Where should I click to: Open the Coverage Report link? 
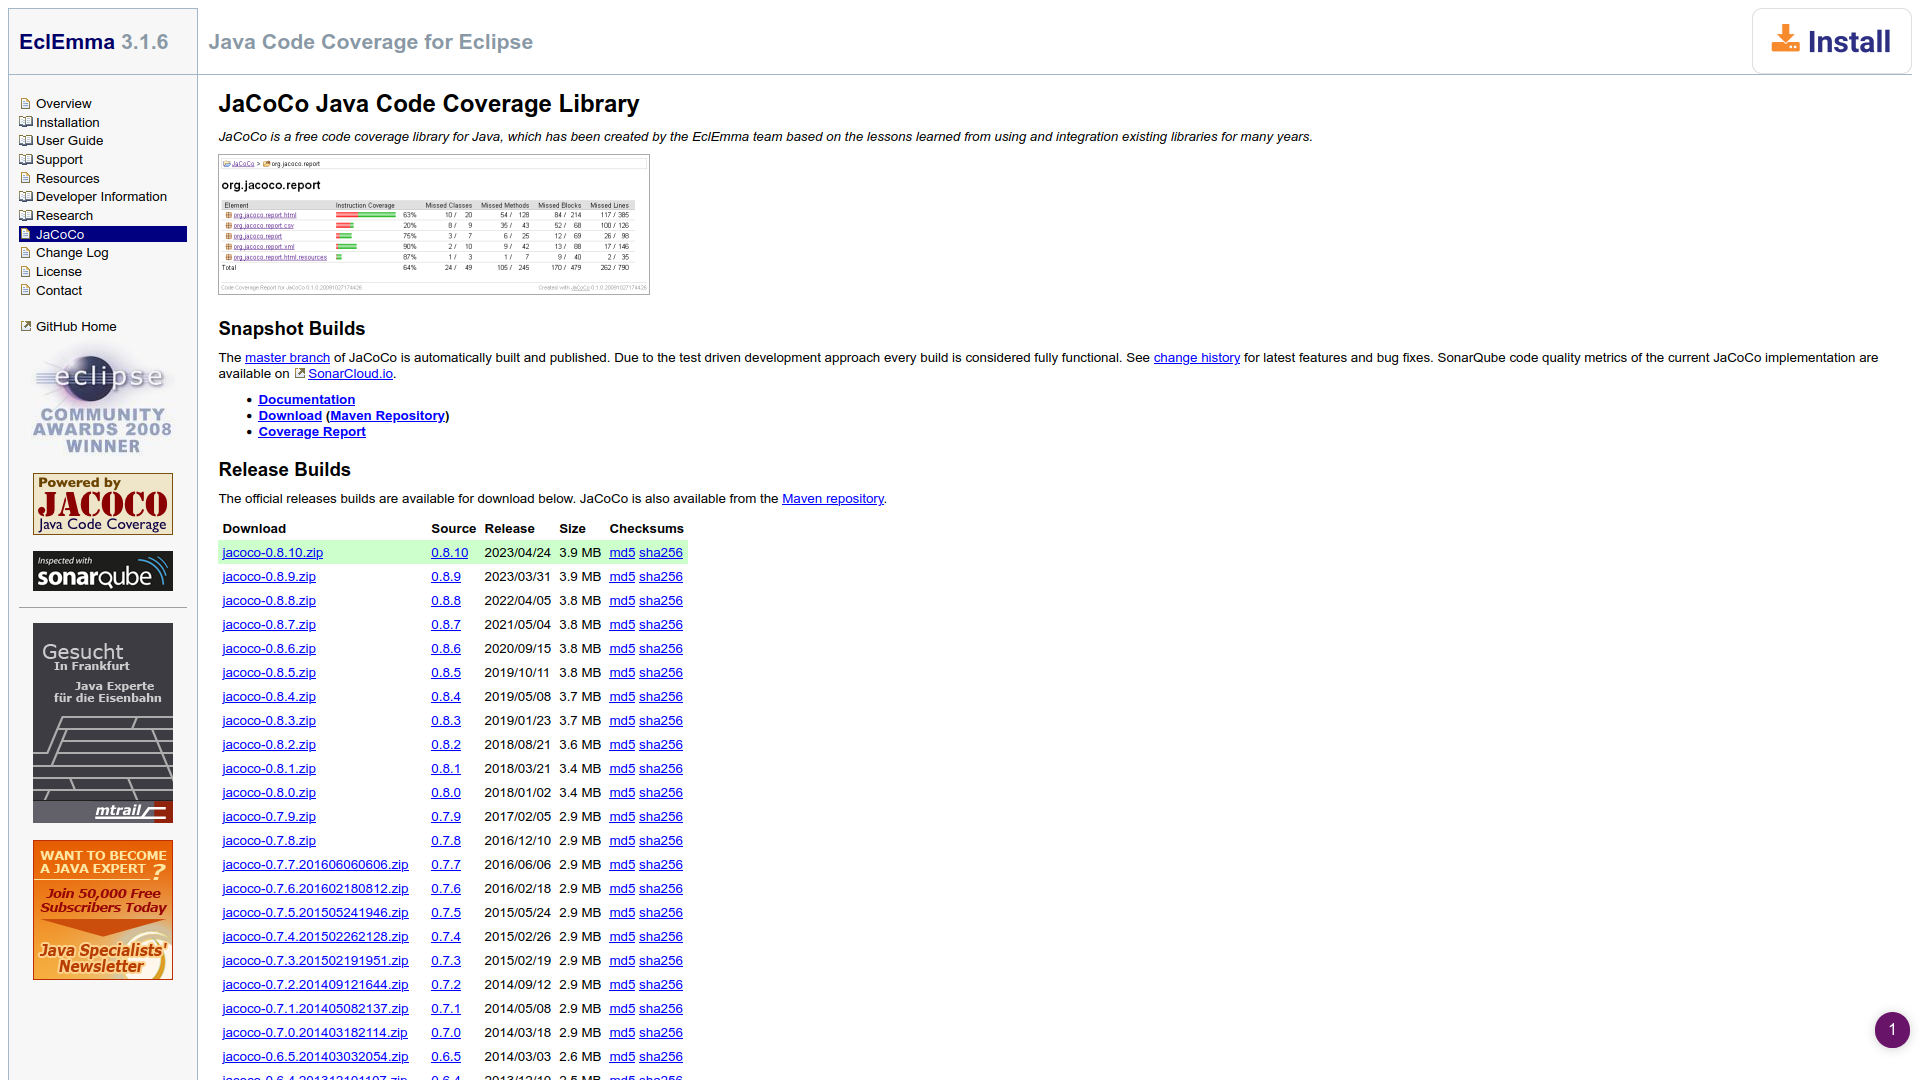coord(312,432)
